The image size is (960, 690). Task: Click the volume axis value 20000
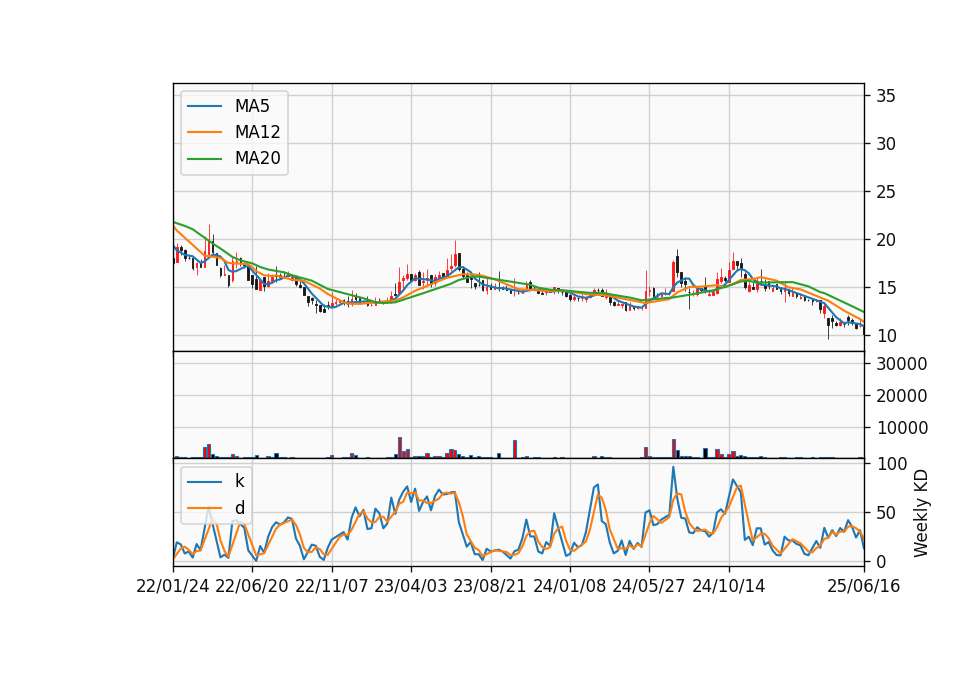coord(902,396)
